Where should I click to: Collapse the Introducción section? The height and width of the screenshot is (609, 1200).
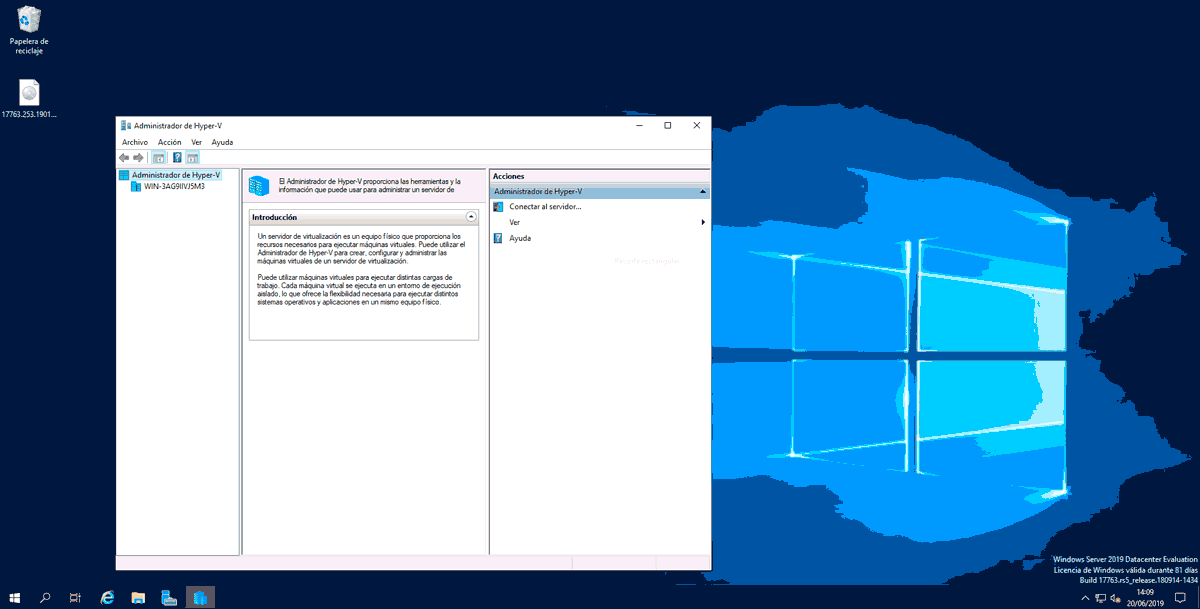471,216
